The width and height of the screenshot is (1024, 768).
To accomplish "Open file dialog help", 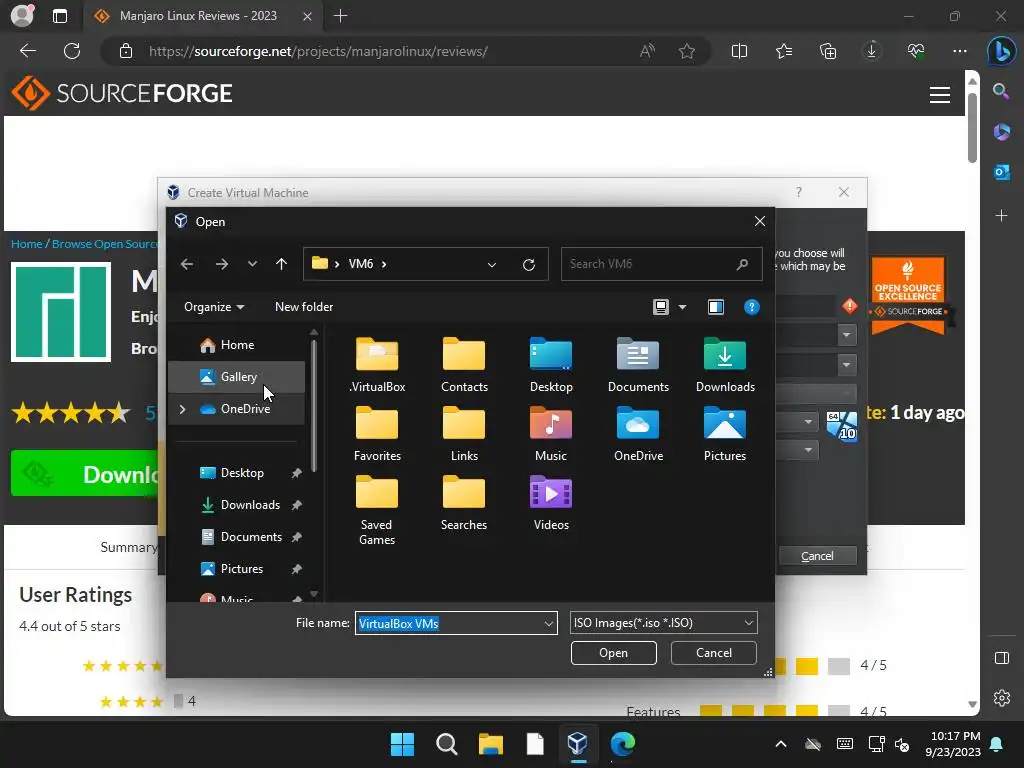I will (x=752, y=307).
